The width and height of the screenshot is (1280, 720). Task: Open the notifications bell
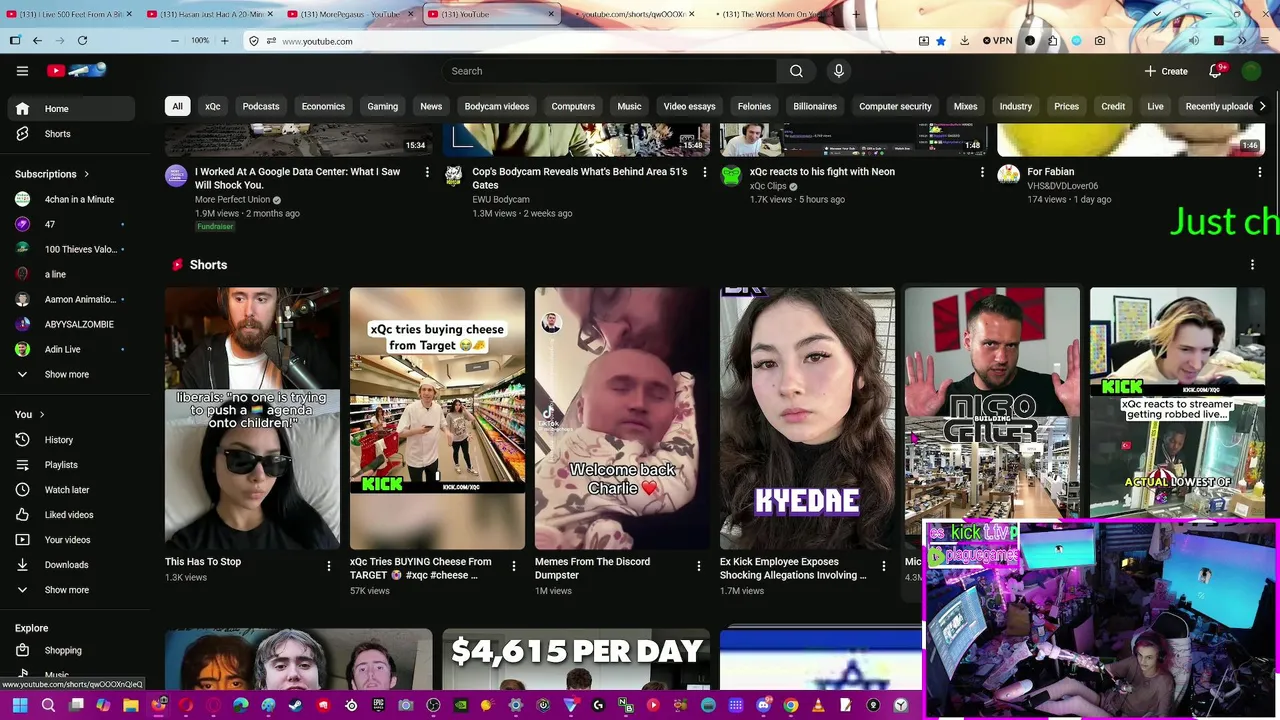coord(1216,71)
